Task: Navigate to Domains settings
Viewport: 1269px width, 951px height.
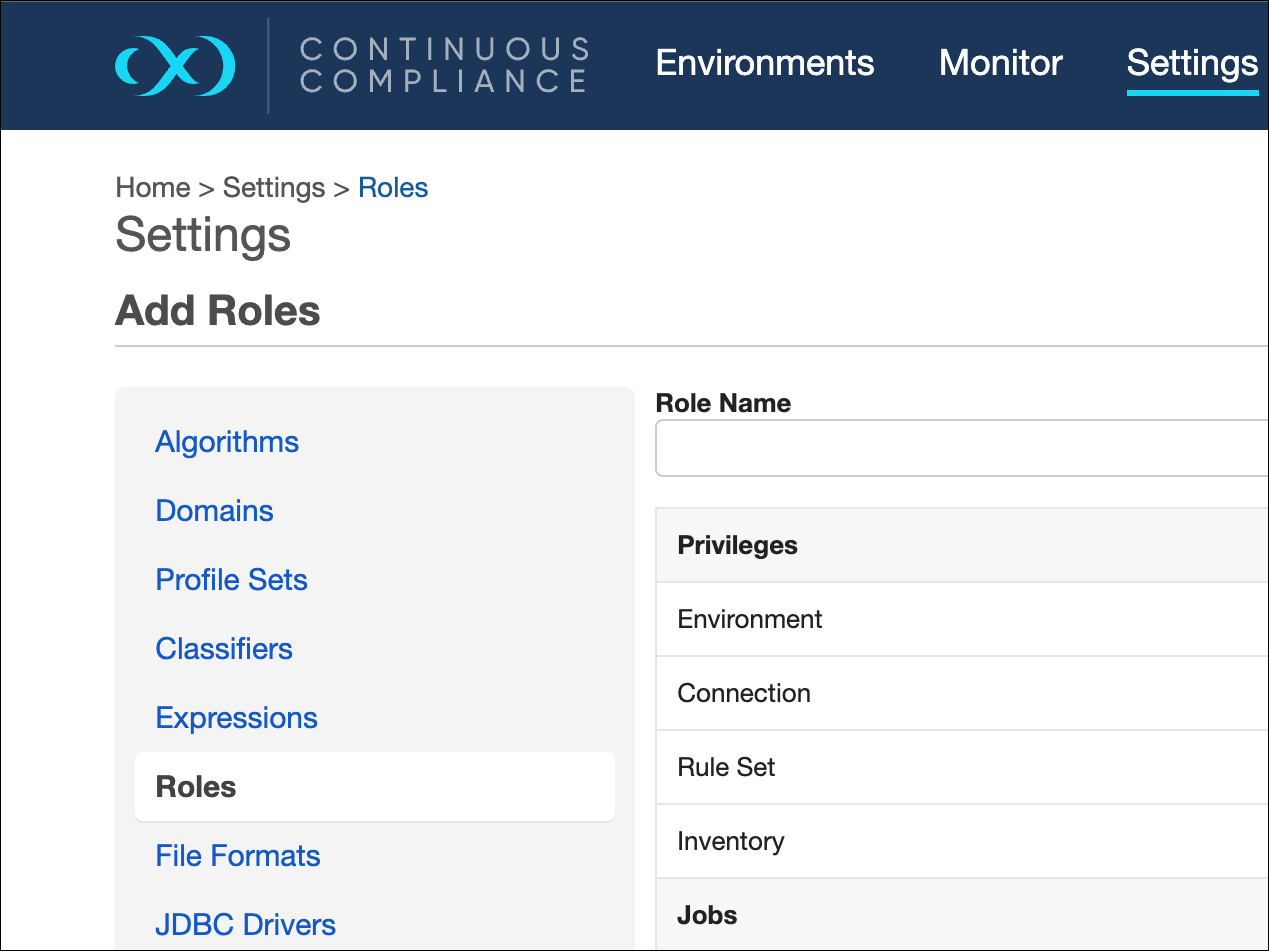Action: coord(214,511)
